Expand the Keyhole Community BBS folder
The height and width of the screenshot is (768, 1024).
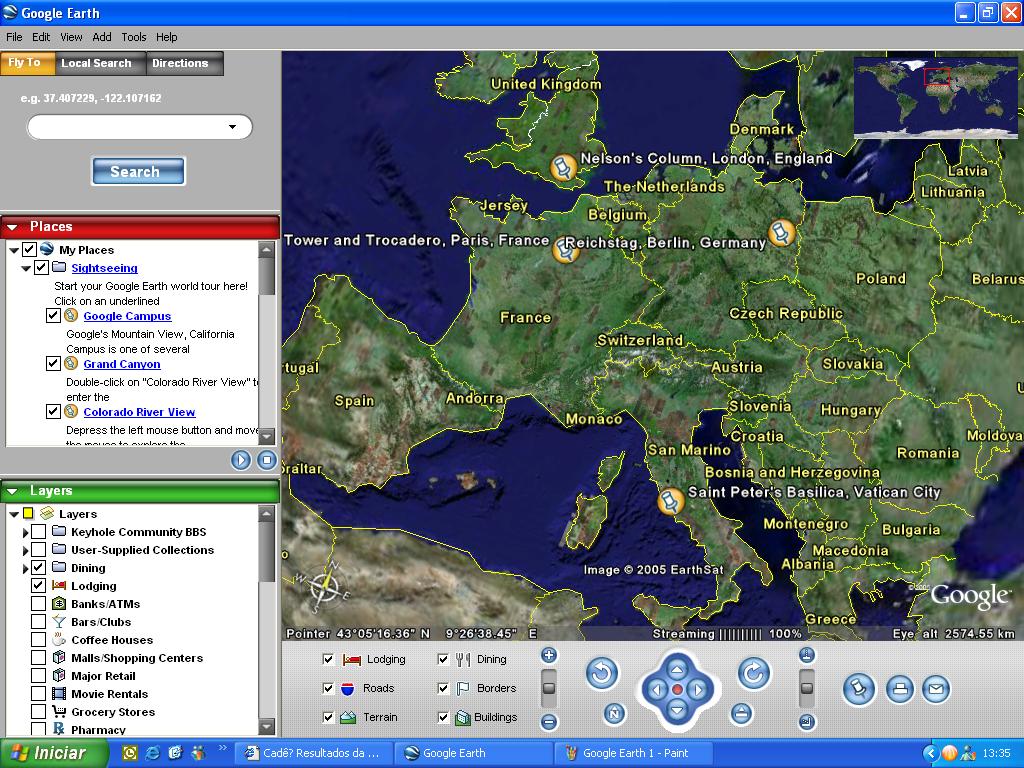click(x=25, y=533)
